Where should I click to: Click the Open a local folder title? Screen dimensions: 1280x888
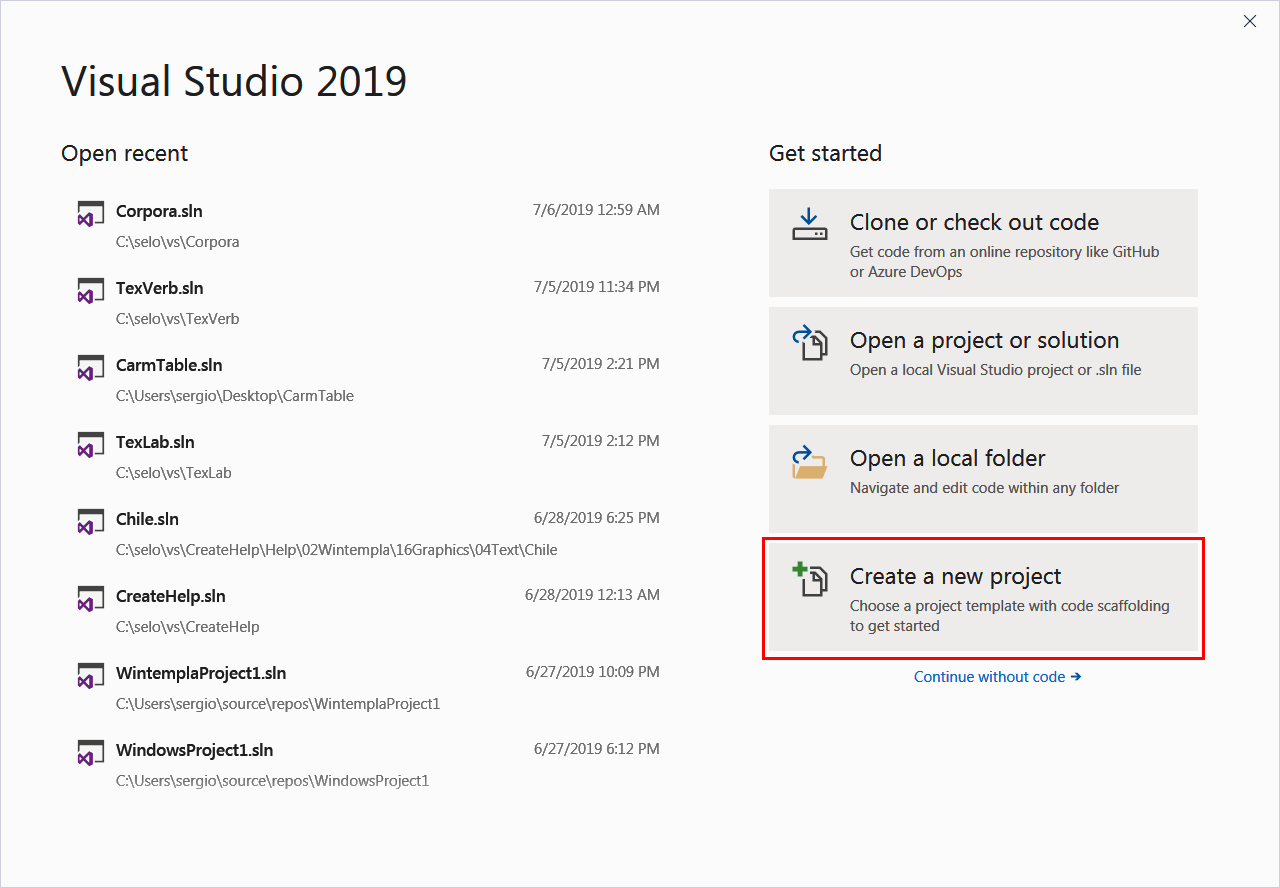pos(947,458)
